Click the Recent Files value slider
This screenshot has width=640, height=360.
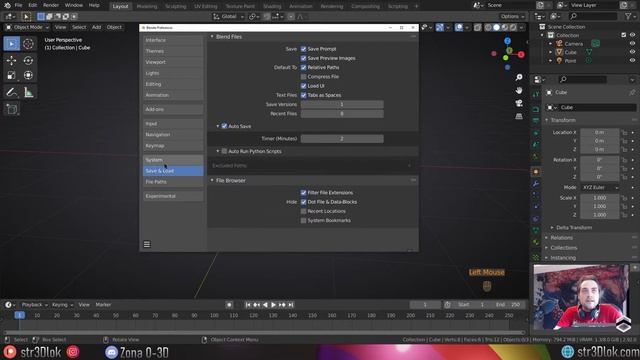342,114
